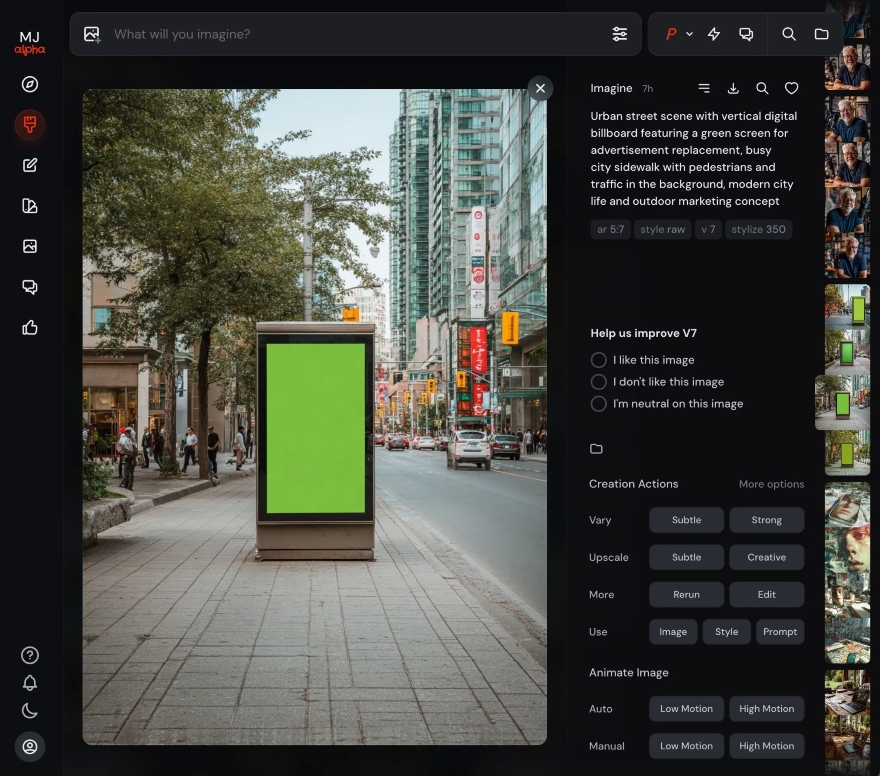Click the settings sliders icon in prompt bar
Viewport: 880px width, 776px height.
coord(620,34)
